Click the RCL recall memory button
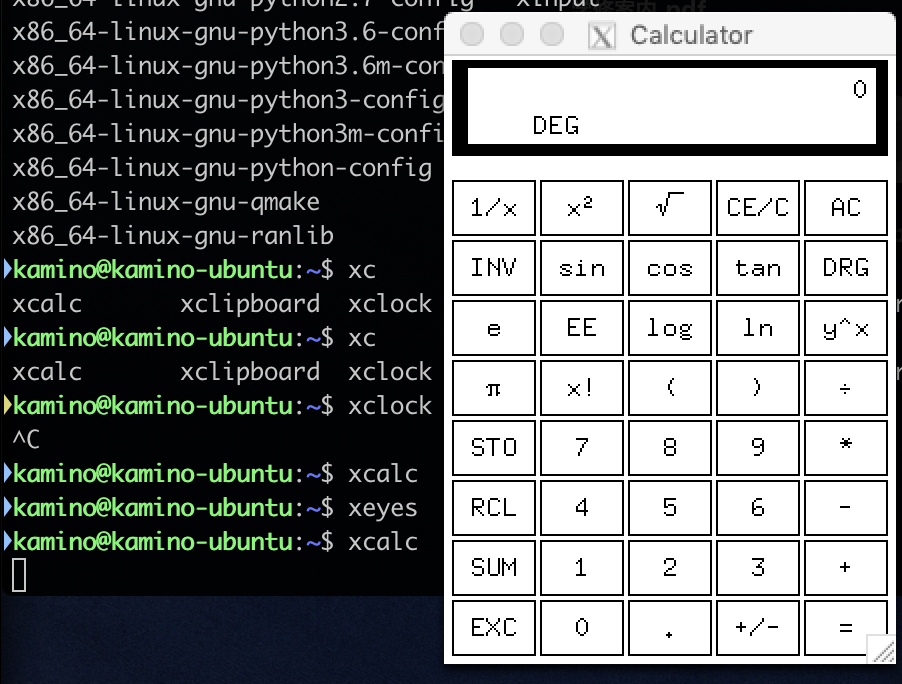This screenshot has width=902, height=684. tap(494, 507)
